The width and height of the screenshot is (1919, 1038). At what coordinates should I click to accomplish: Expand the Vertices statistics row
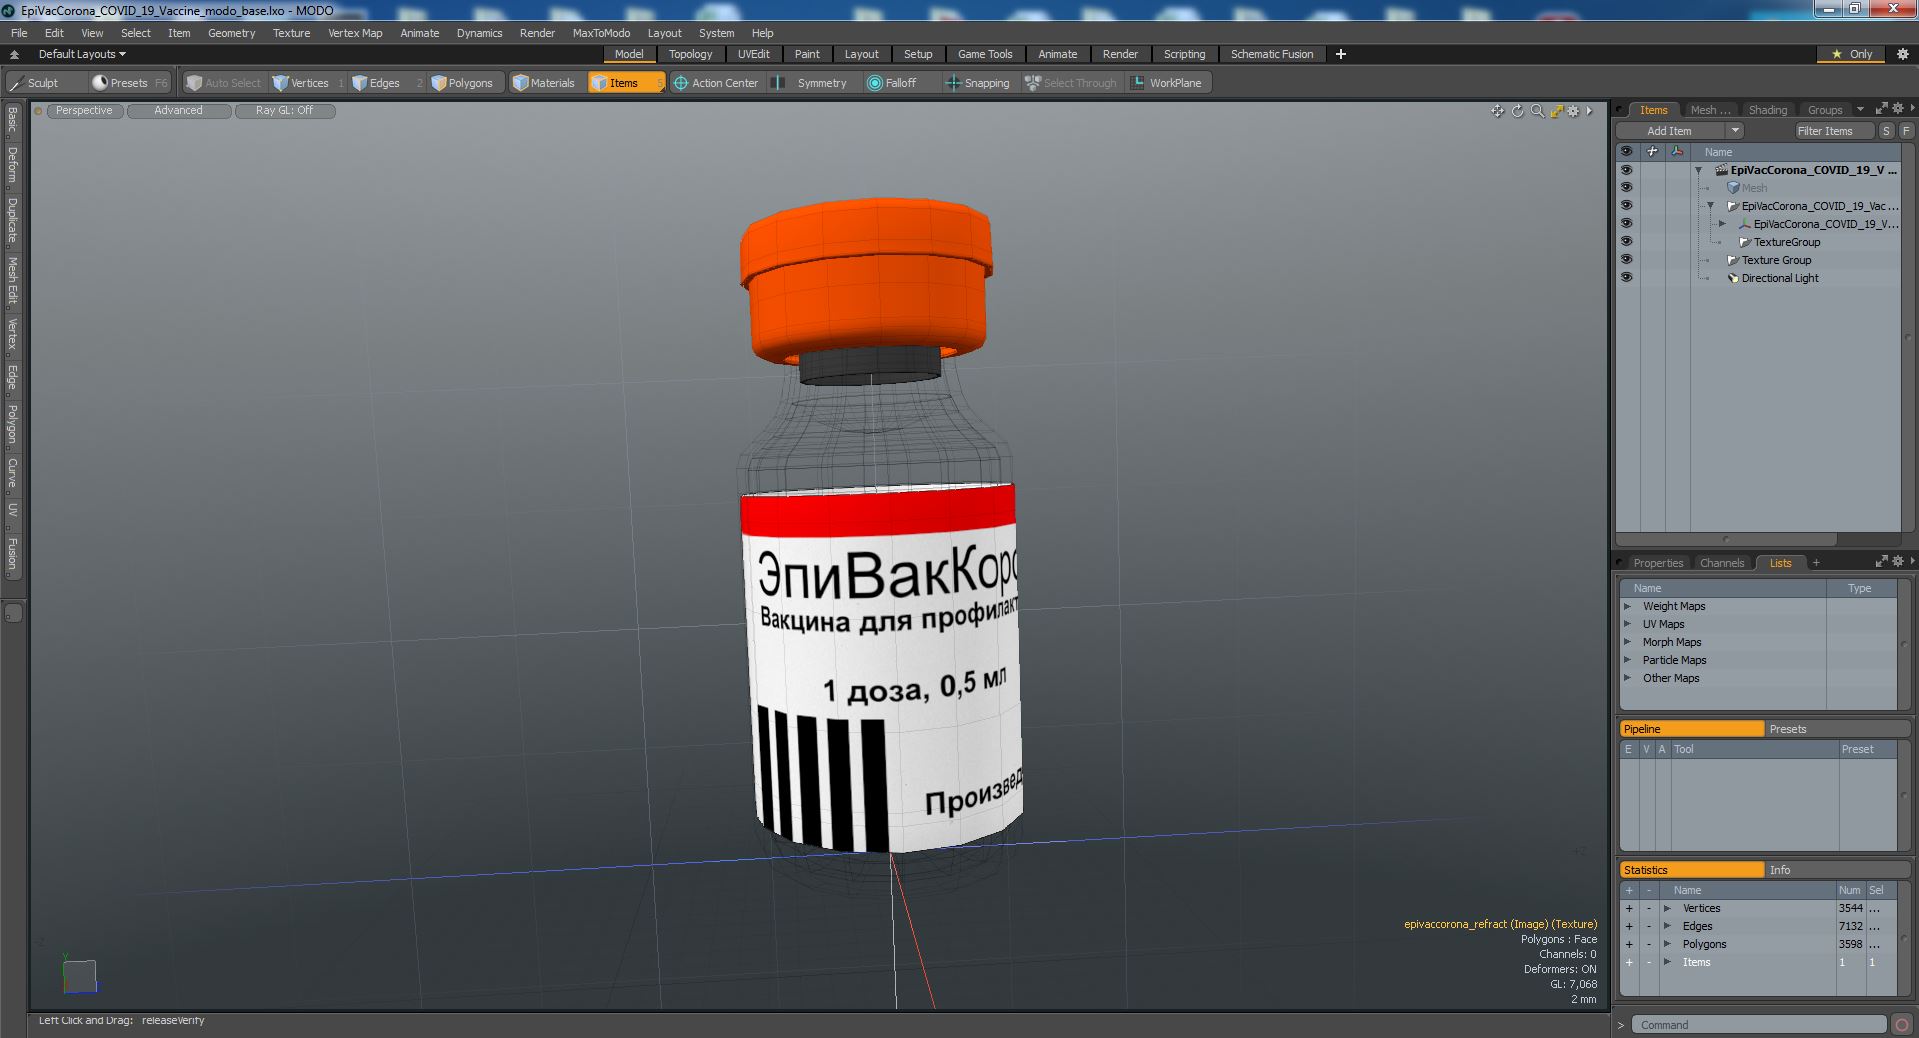click(1667, 909)
